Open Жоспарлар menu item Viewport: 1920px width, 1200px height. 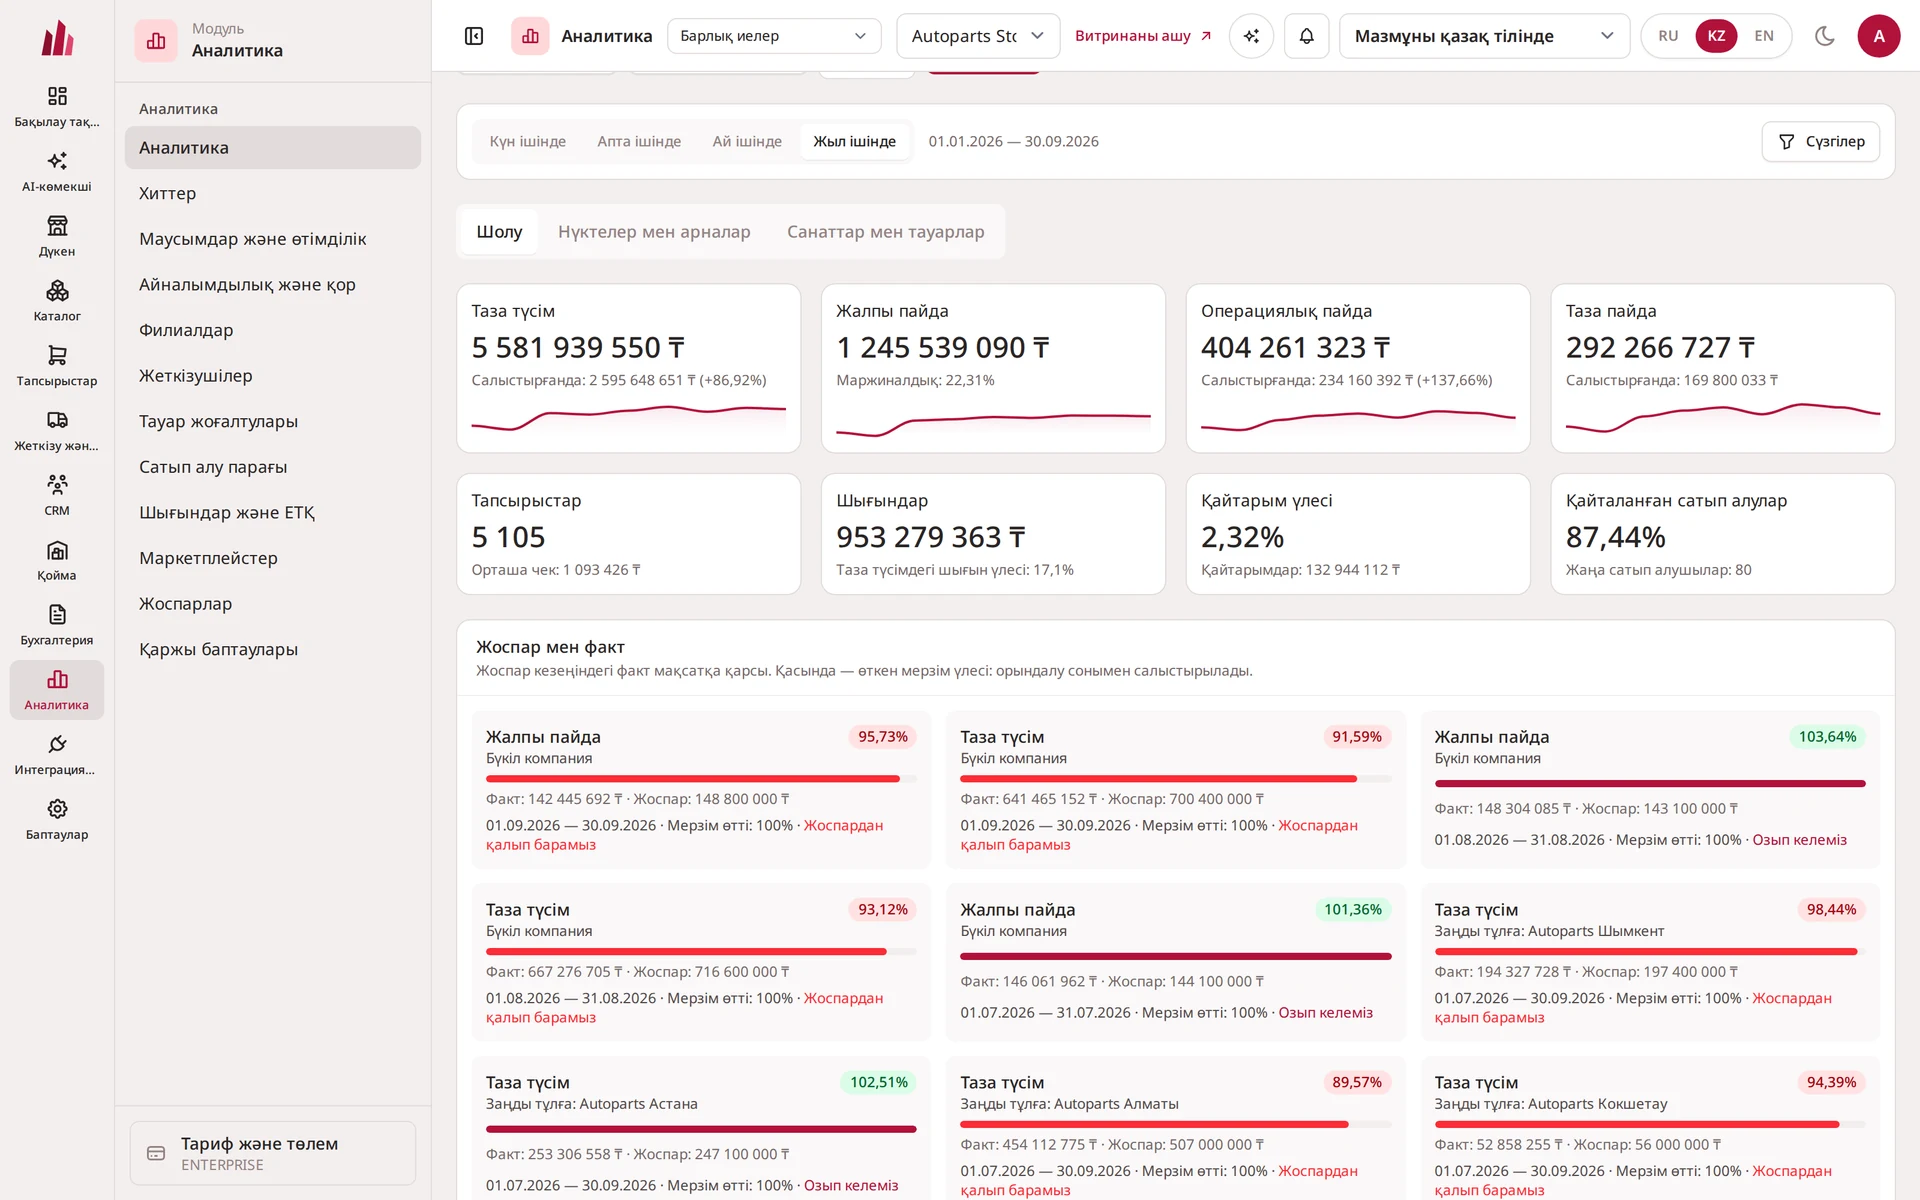pos(272,604)
